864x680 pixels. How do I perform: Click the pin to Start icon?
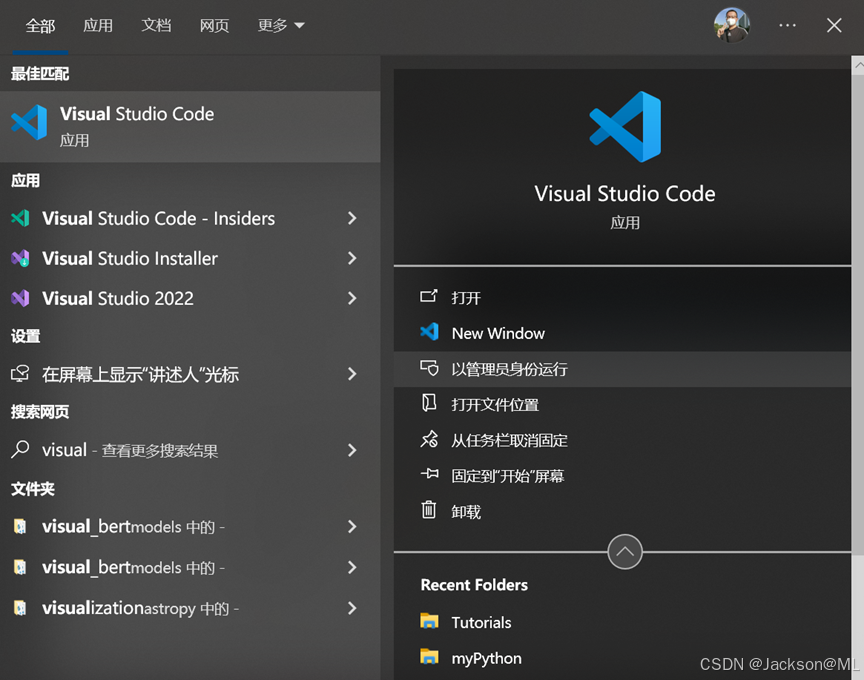[x=429, y=473]
